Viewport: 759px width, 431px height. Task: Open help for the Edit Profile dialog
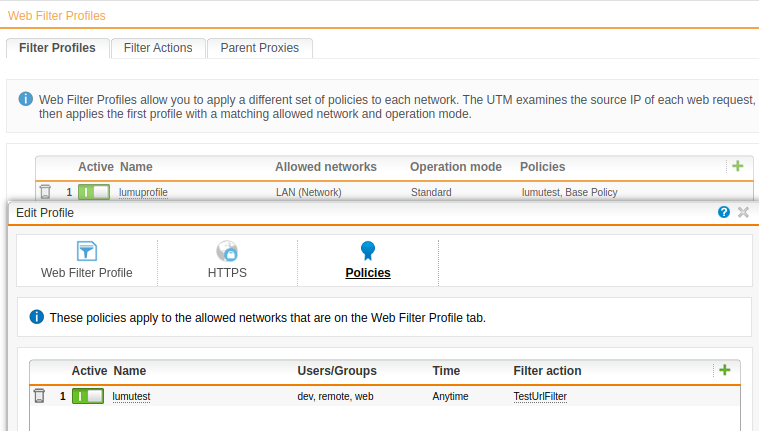pos(723,212)
